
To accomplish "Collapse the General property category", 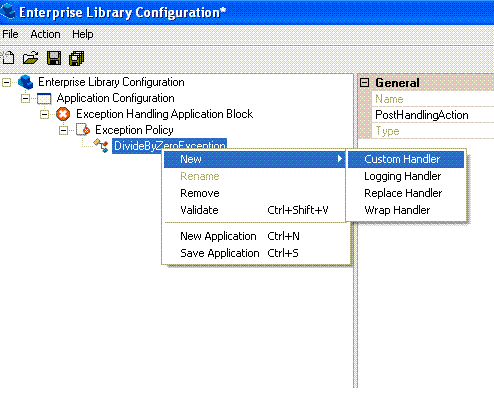I will (x=365, y=82).
